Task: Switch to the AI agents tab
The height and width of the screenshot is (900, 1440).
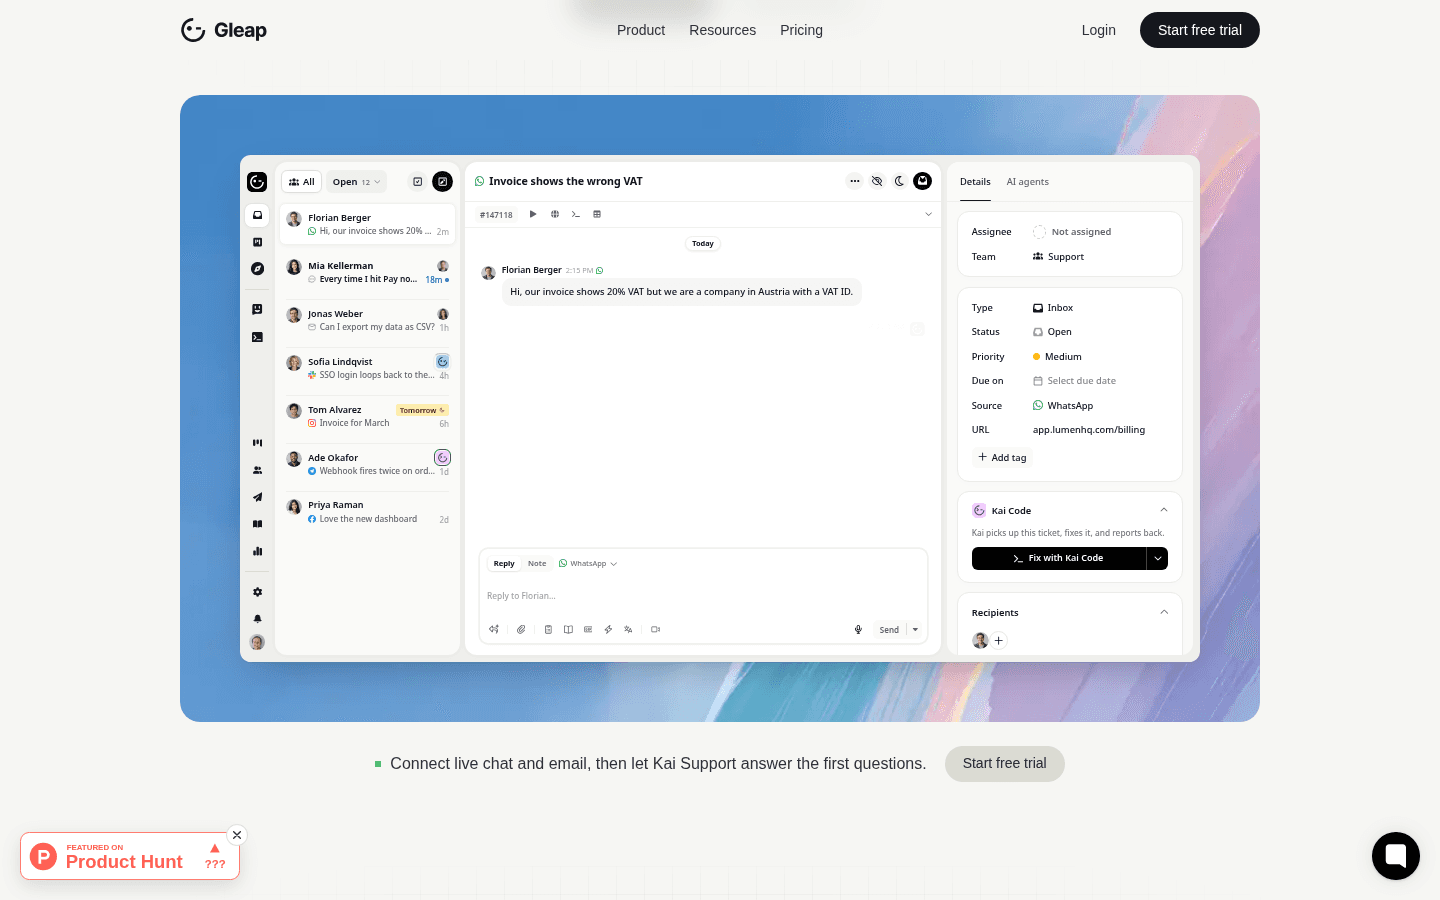Action: (1028, 182)
